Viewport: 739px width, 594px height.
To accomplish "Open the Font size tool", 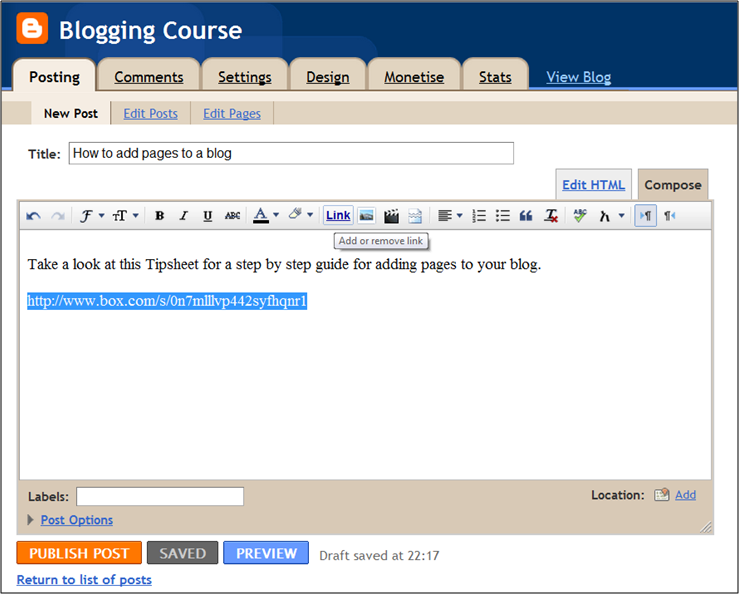I will 119,216.
